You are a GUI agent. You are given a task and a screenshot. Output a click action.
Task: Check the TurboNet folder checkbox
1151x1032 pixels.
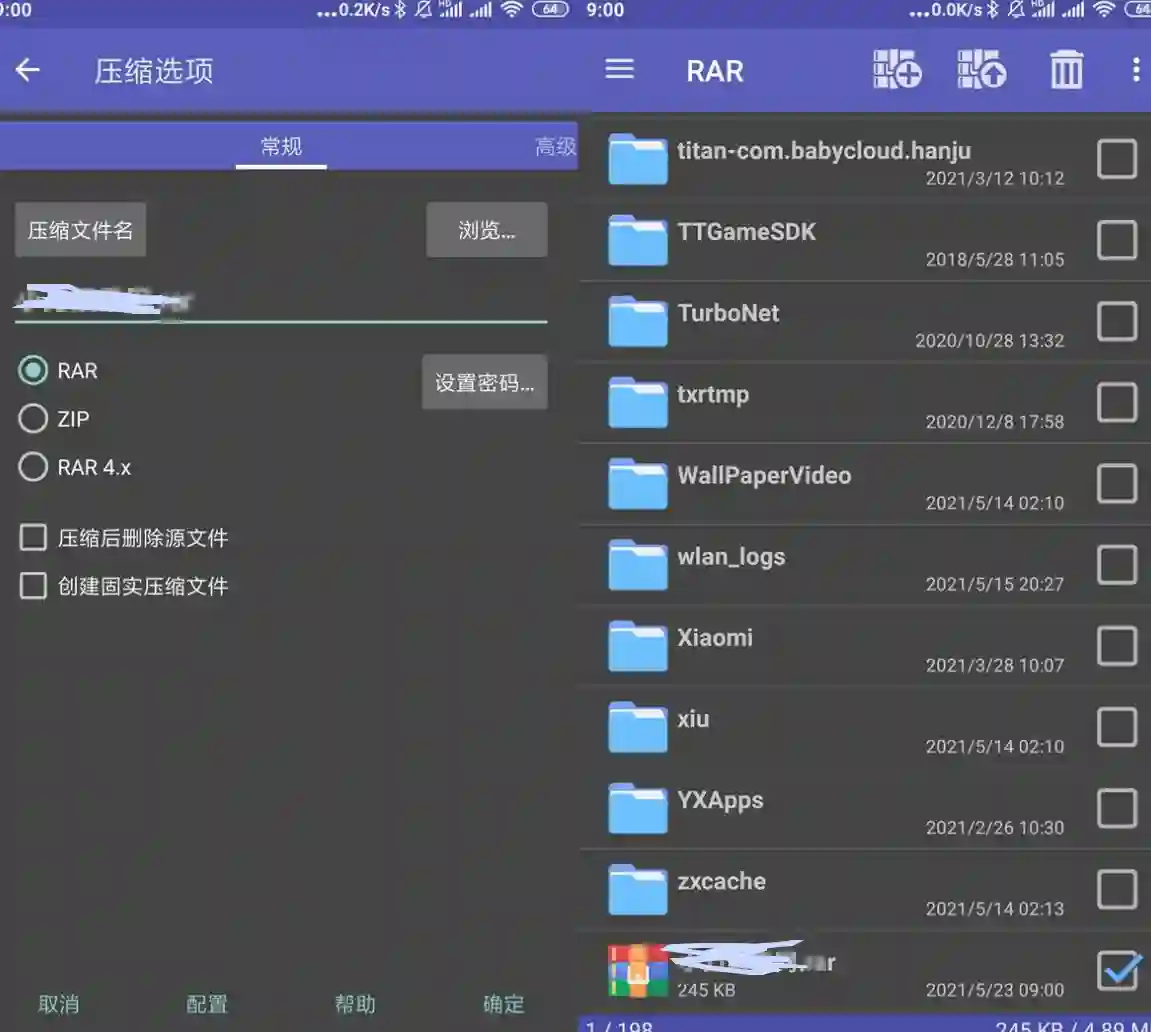click(1116, 321)
